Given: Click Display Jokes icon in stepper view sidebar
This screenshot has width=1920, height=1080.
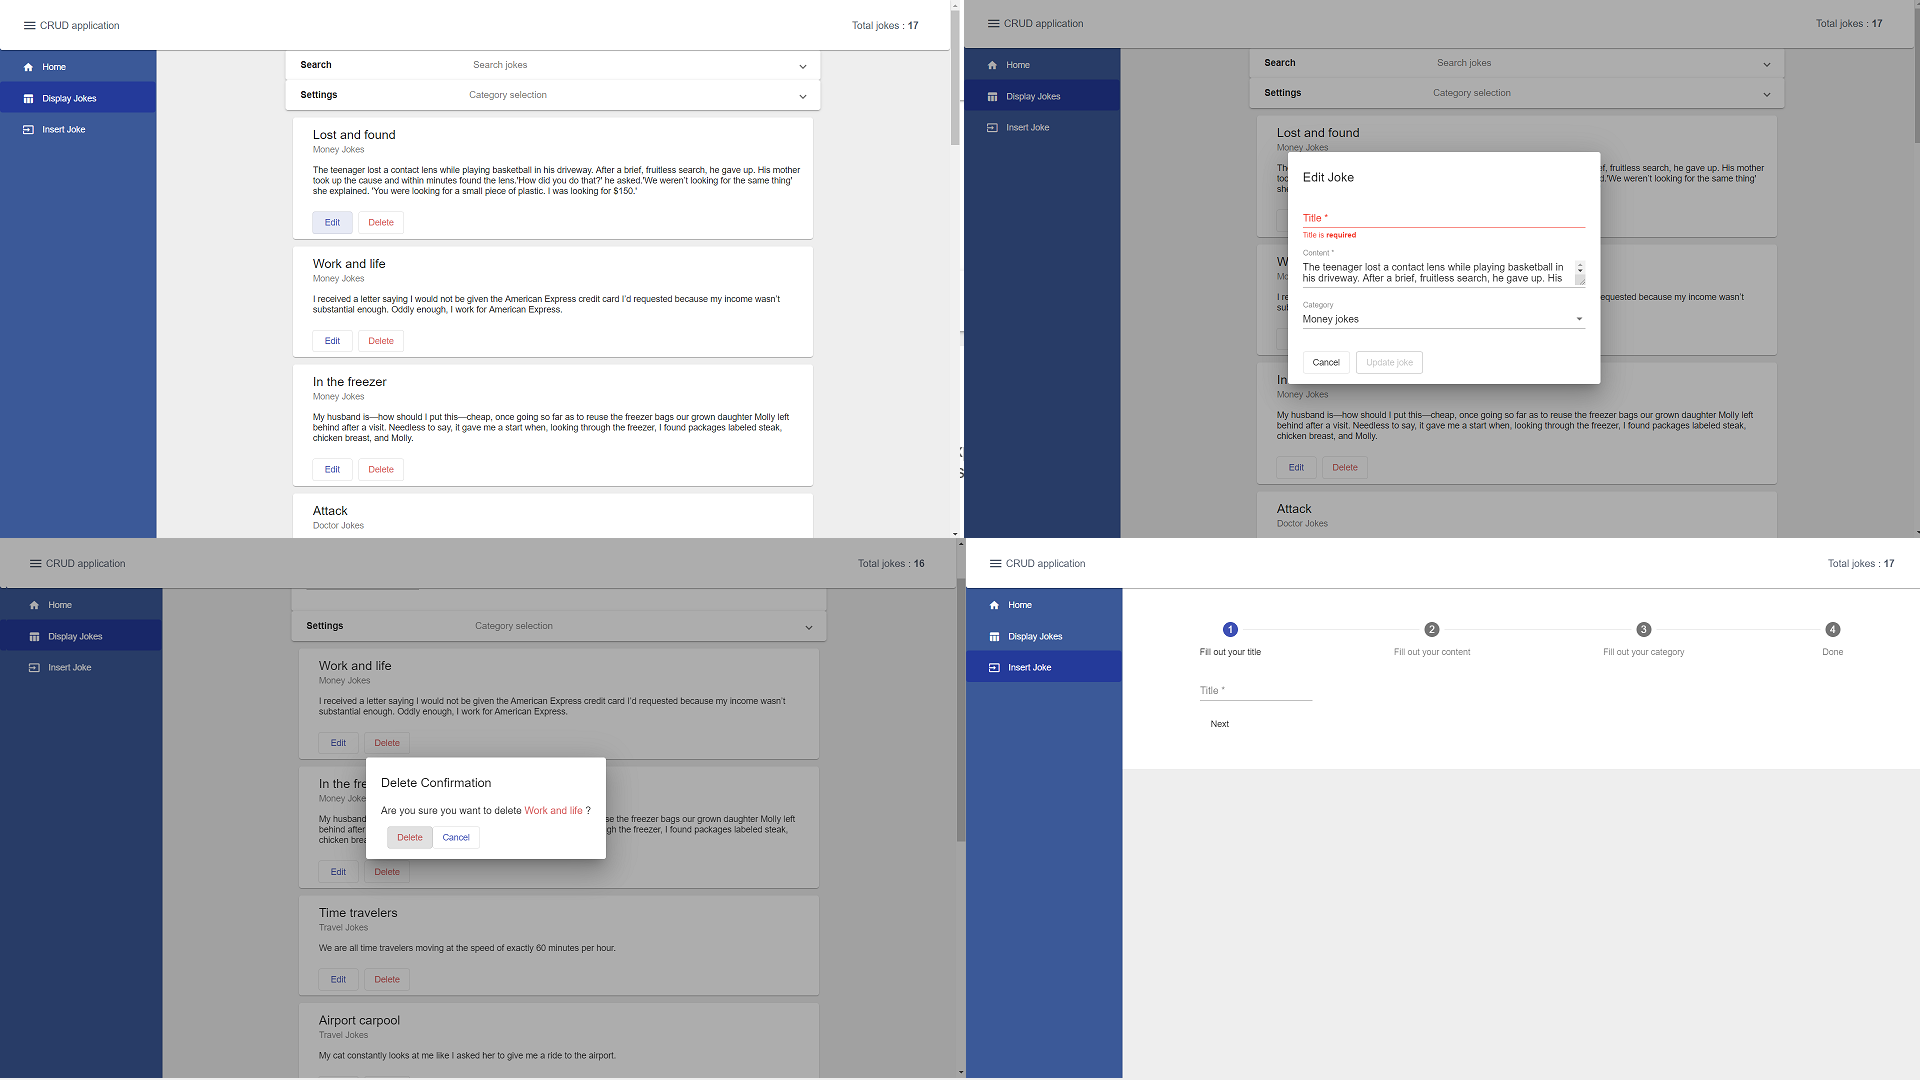Looking at the screenshot, I should [994, 637].
